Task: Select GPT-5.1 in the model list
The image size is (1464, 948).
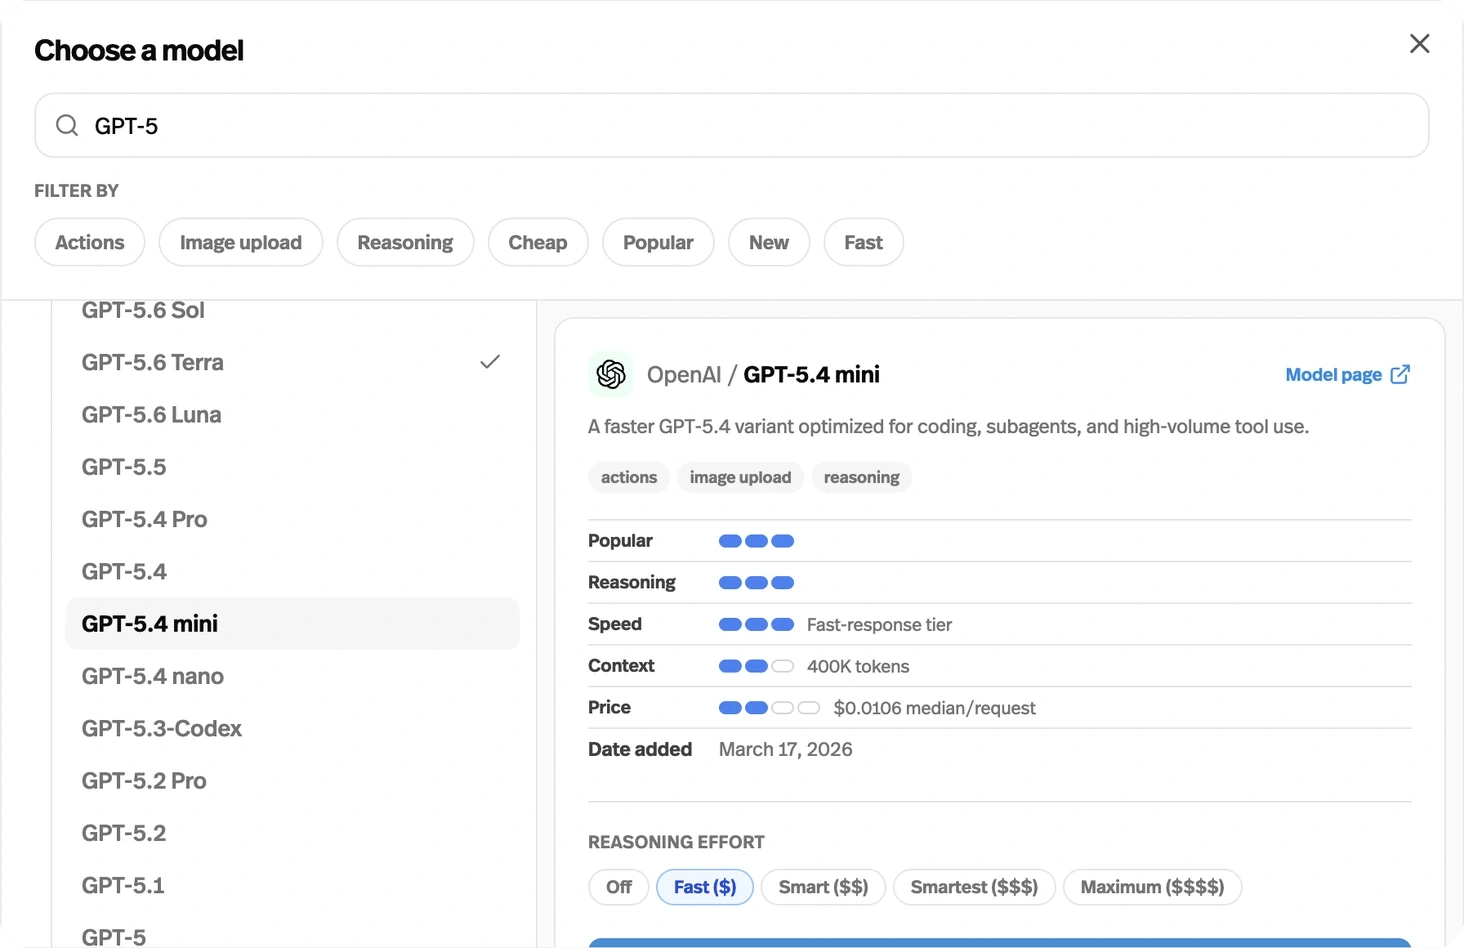Action: point(292,885)
